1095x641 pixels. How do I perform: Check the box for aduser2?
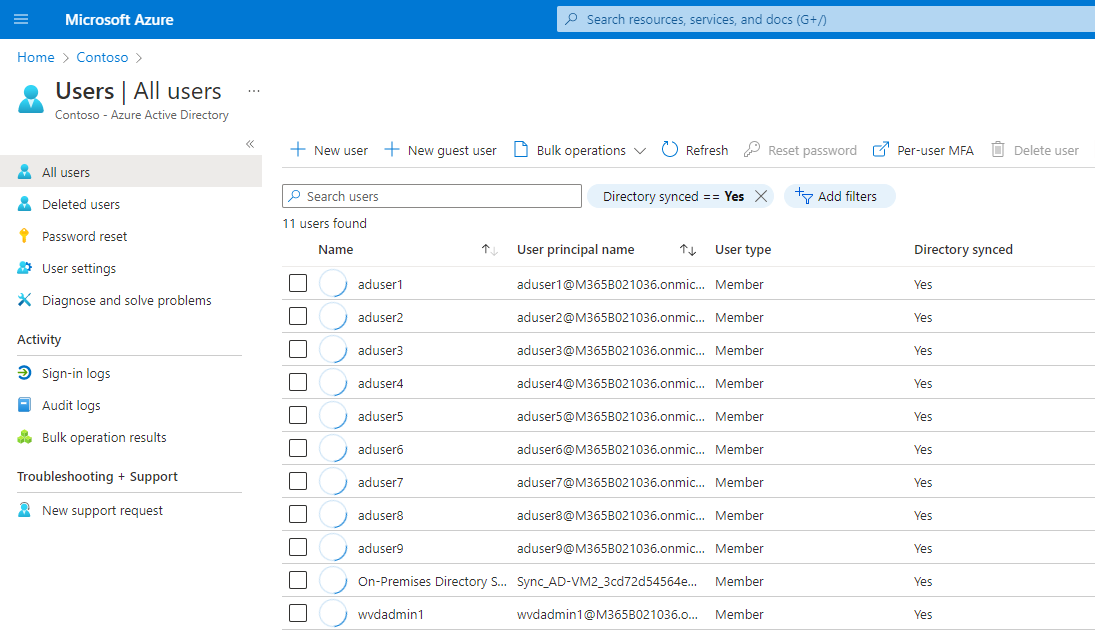298,316
